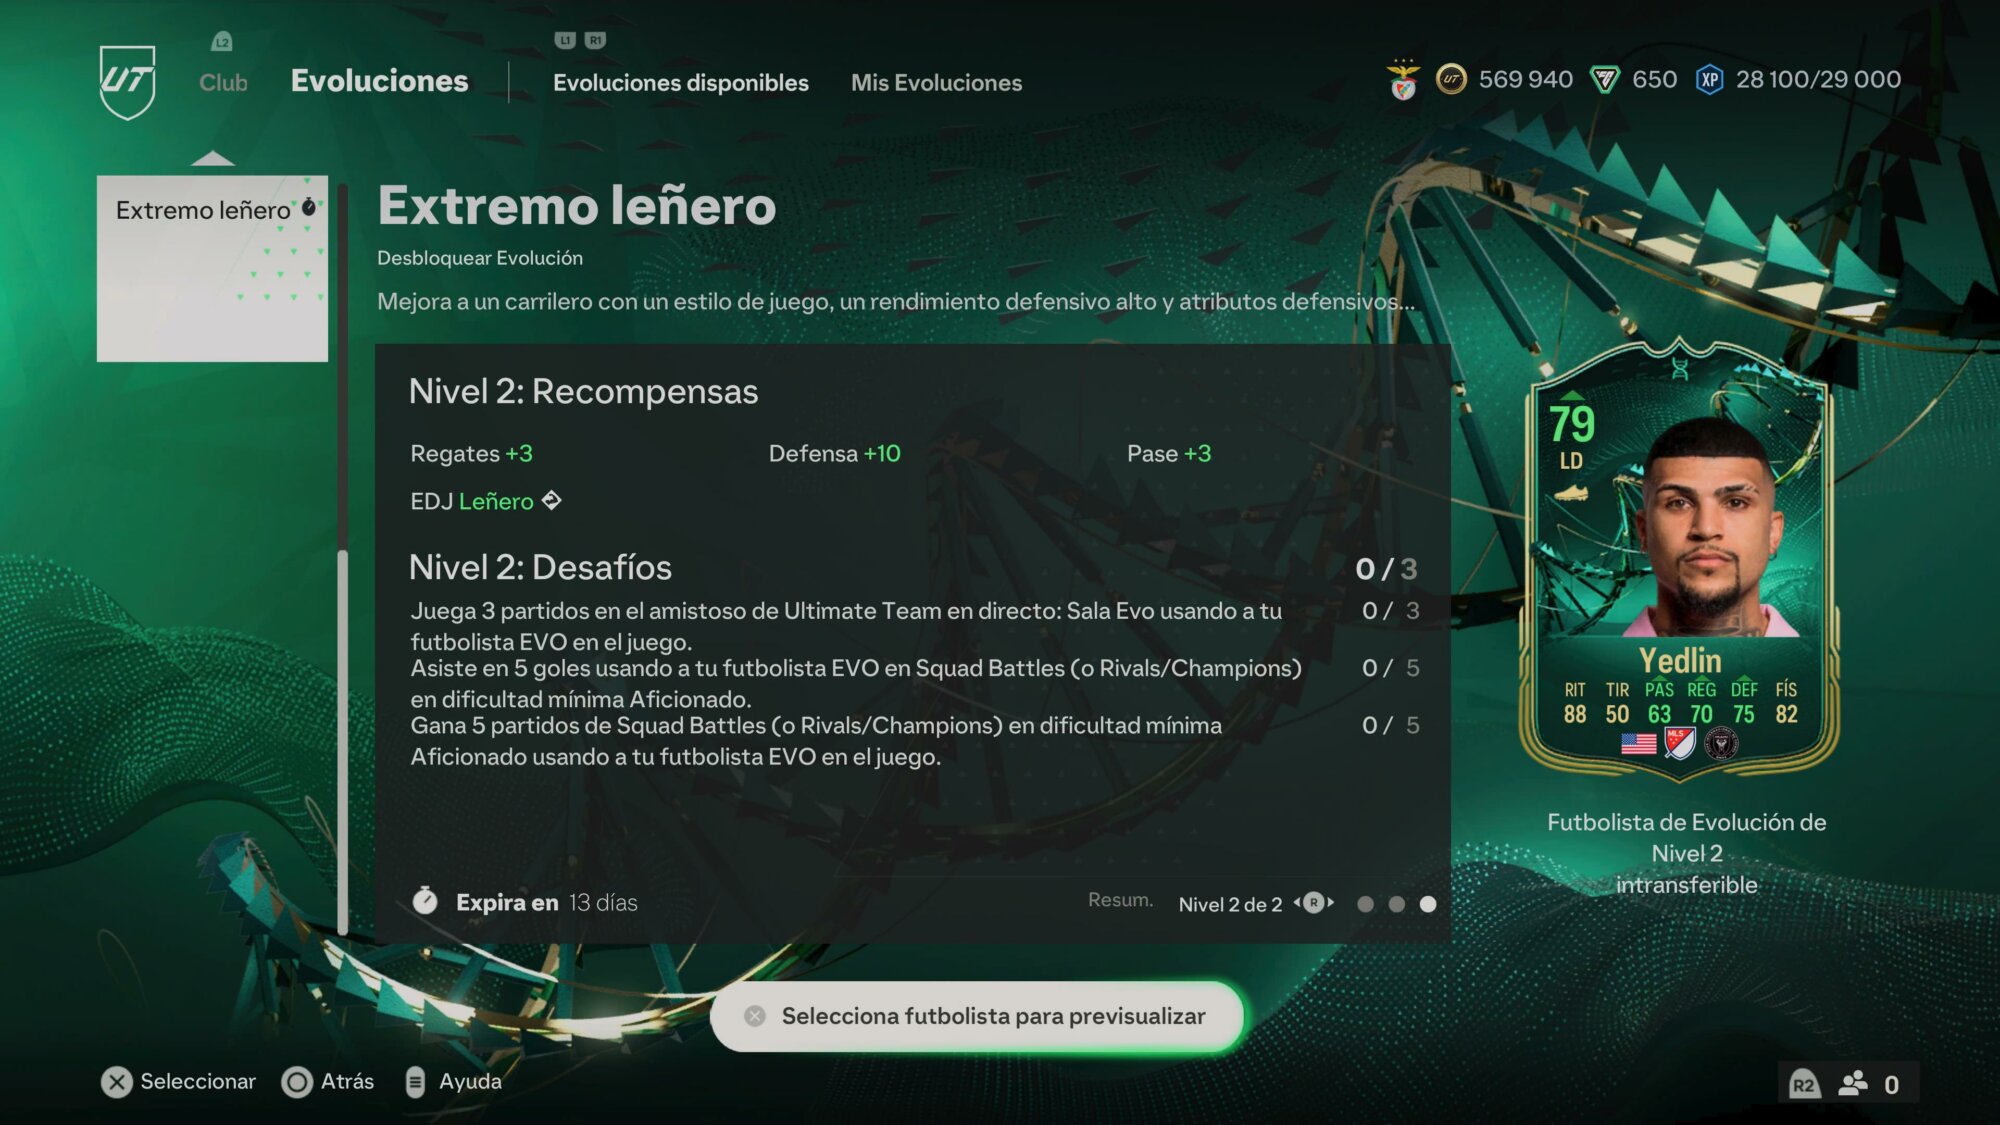The width and height of the screenshot is (2000, 1125).
Task: Click the Ayuda options button prompt
Action: 453,1082
